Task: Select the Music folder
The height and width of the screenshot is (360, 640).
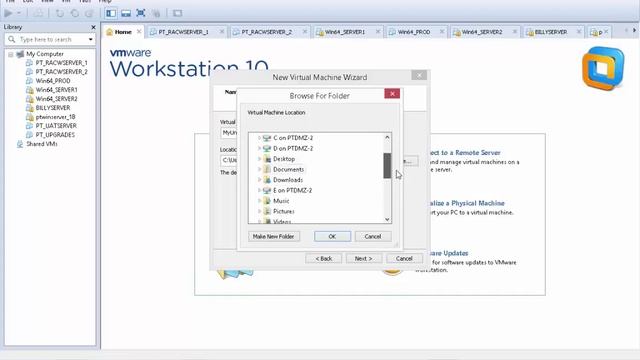Action: [281, 201]
